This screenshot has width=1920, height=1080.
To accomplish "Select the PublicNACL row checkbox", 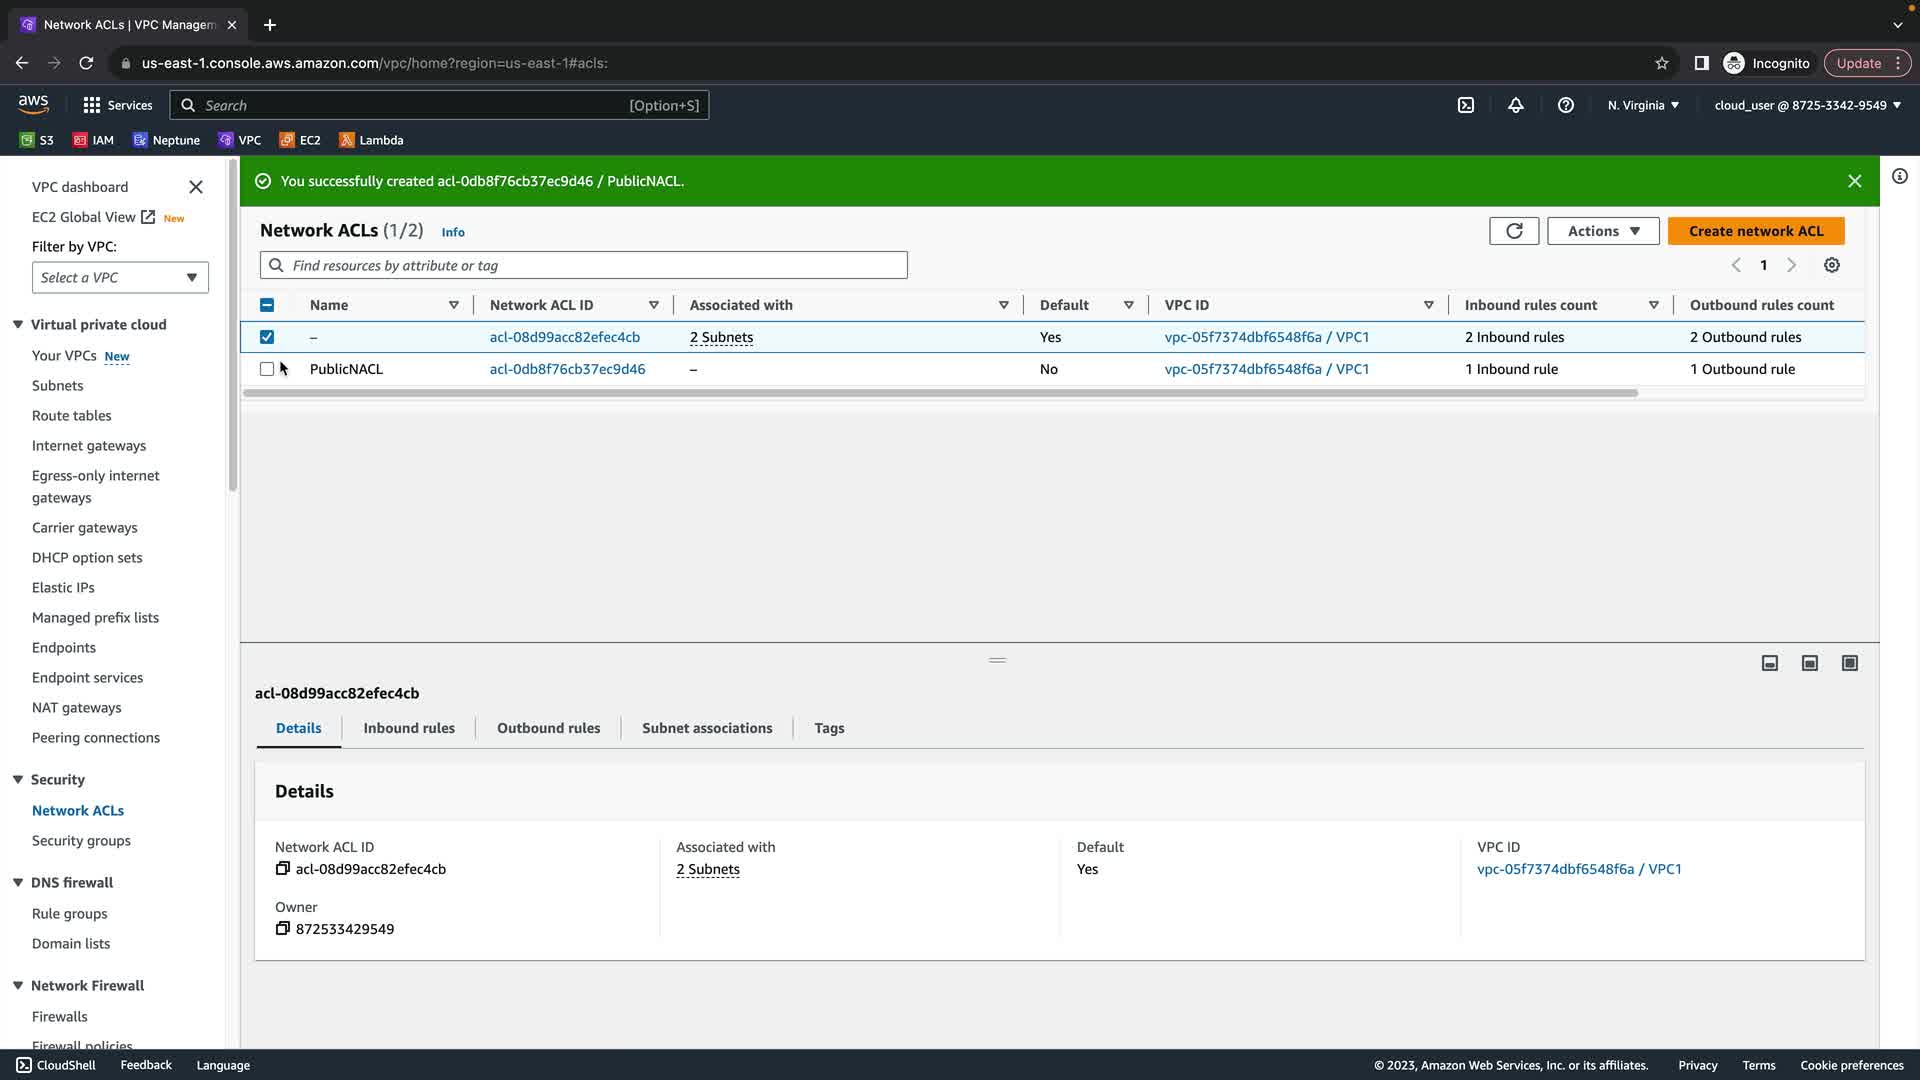I will (x=267, y=369).
